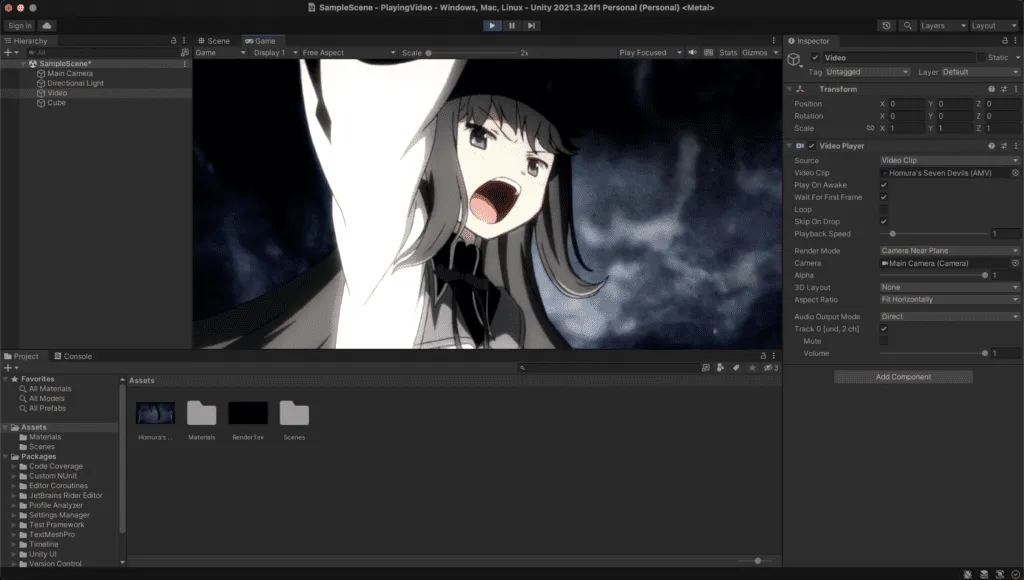Viewport: 1024px width, 580px height.
Task: Open the Tag Untagged dropdown
Action: coord(867,72)
